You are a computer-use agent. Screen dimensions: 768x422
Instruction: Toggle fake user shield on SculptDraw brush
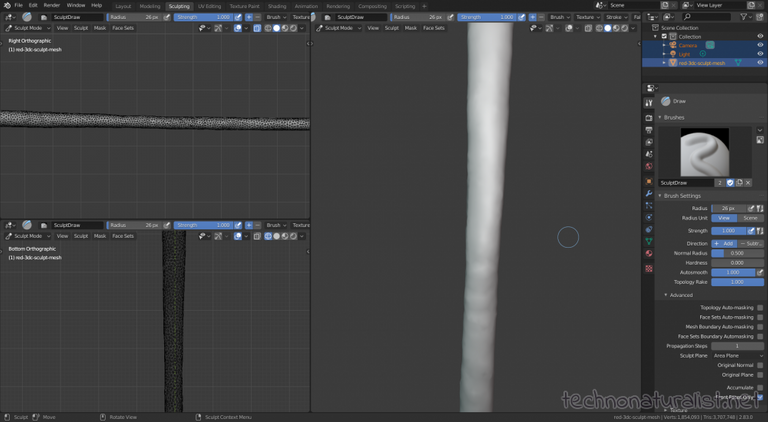click(730, 183)
